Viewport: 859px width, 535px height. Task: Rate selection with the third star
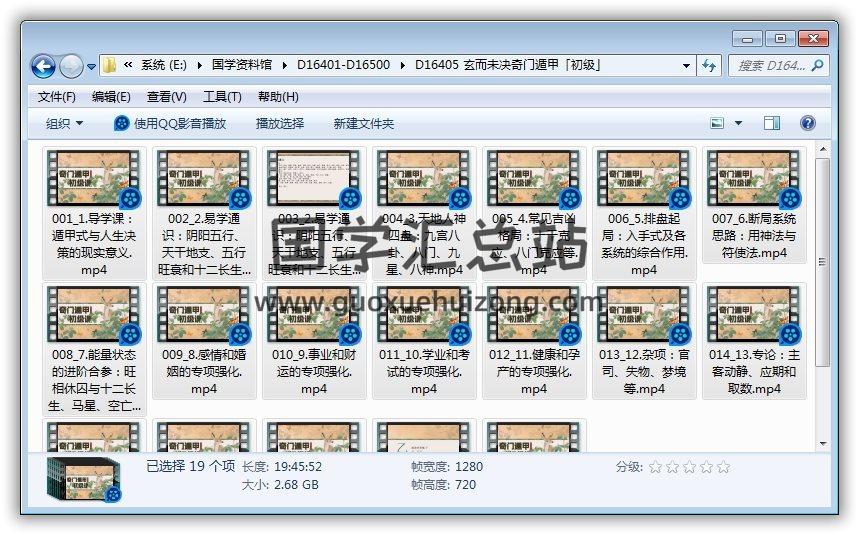point(690,467)
